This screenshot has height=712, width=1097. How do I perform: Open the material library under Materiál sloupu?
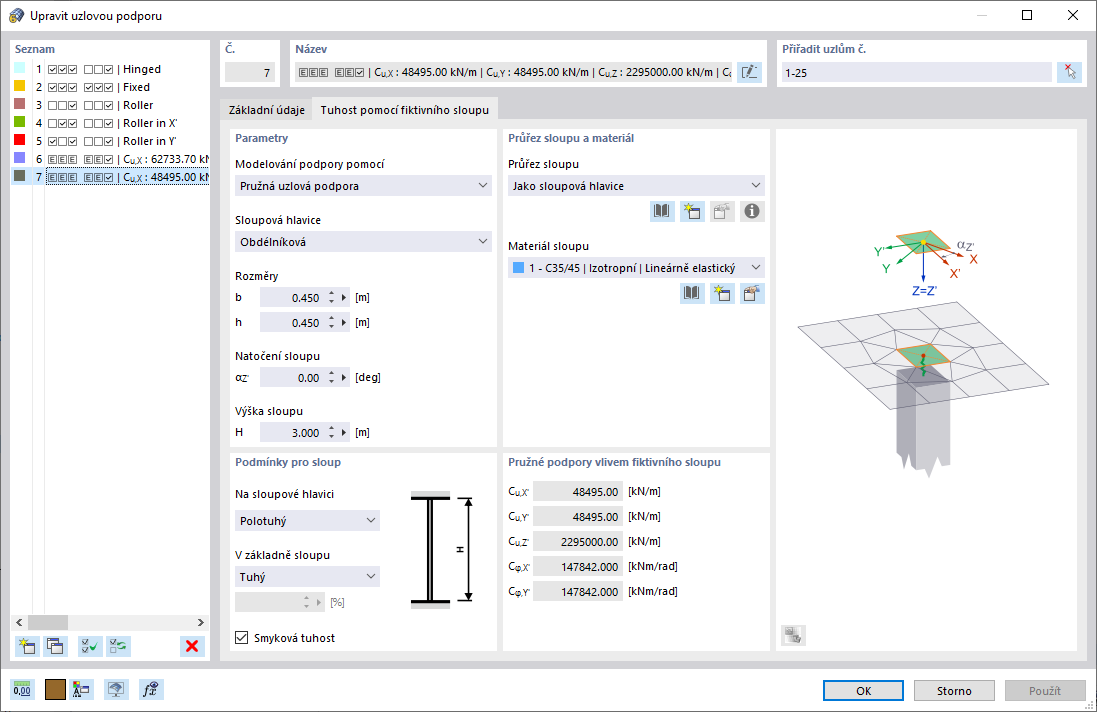[692, 293]
